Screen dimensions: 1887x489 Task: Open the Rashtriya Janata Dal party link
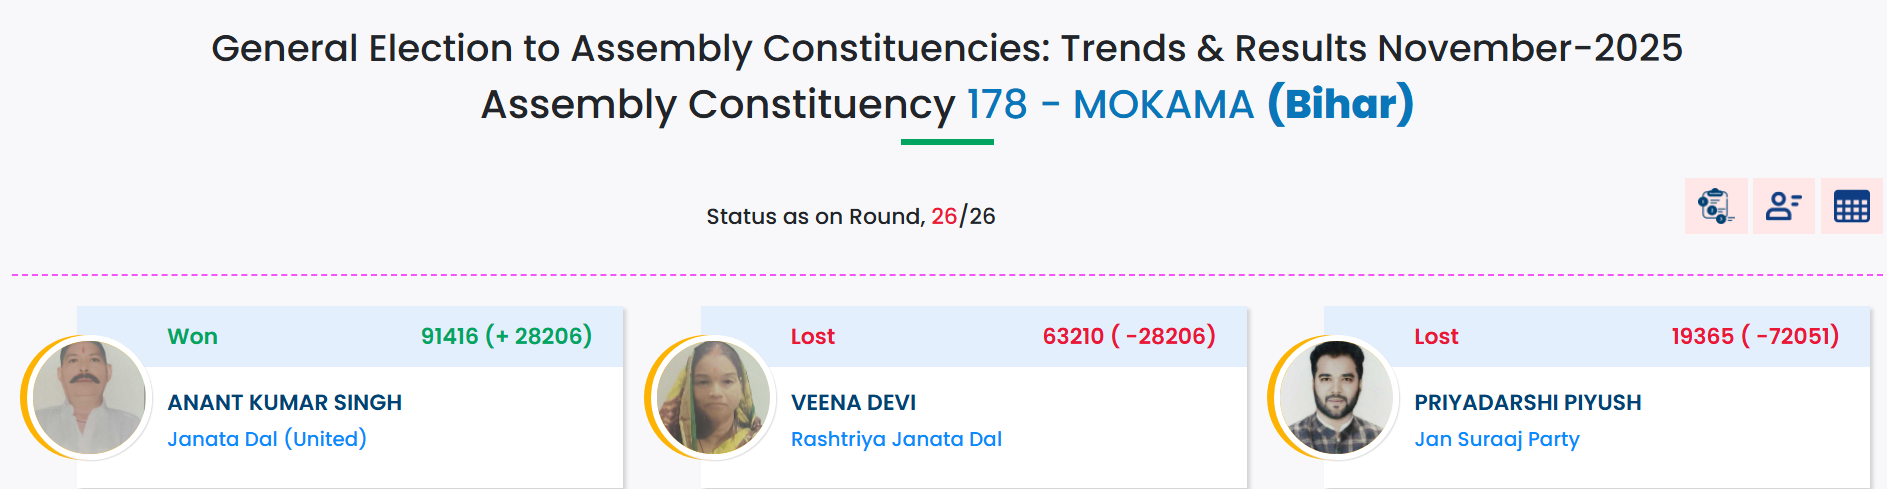coord(896,439)
